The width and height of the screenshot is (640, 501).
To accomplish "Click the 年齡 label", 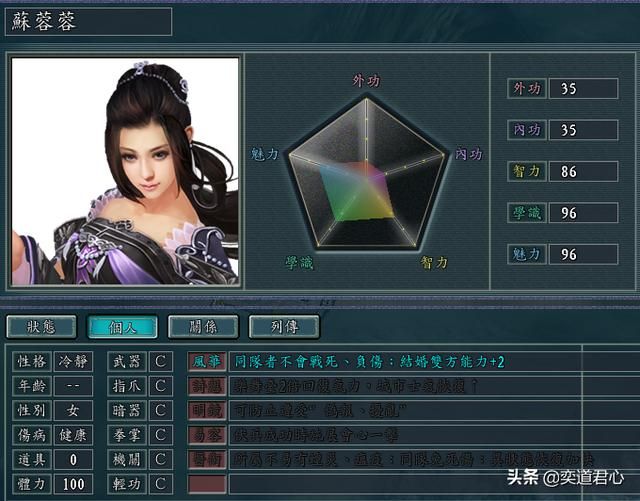I will (32, 386).
